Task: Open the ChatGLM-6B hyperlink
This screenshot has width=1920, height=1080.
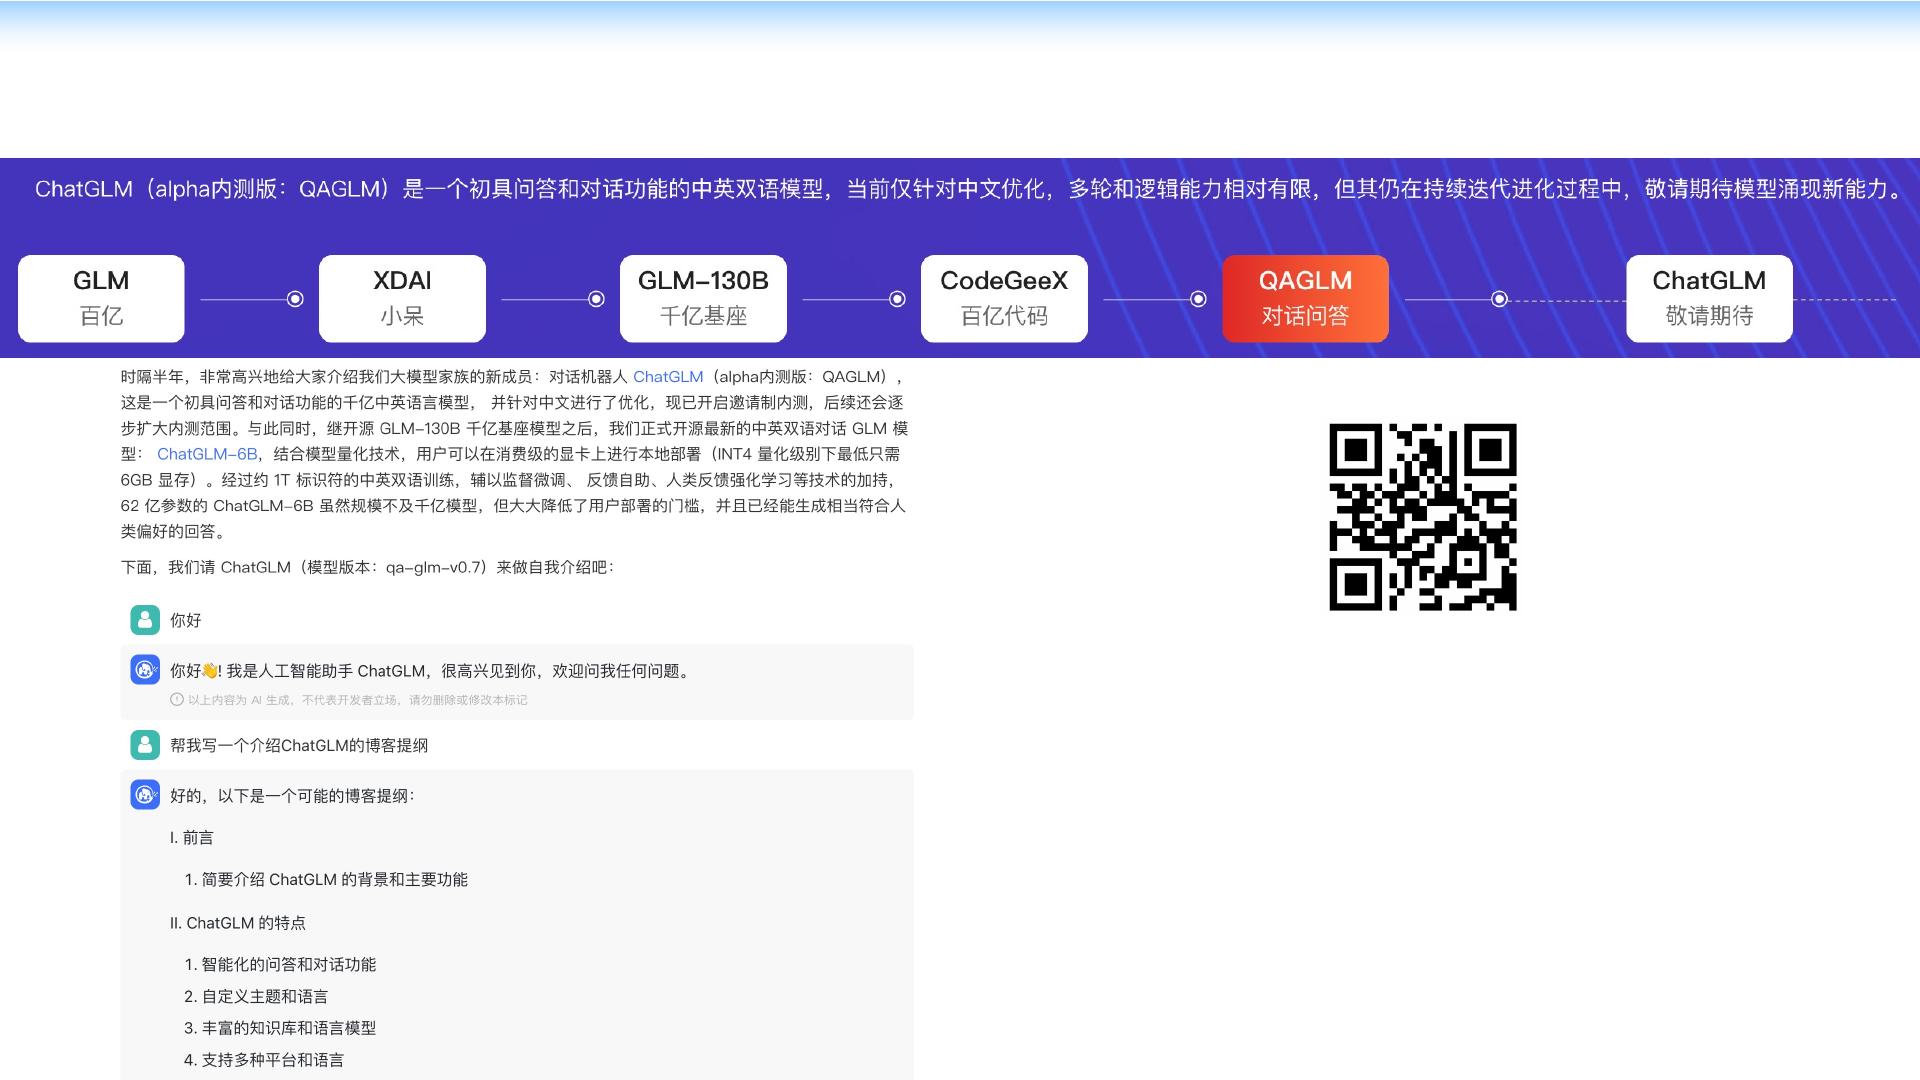Action: point(207,454)
